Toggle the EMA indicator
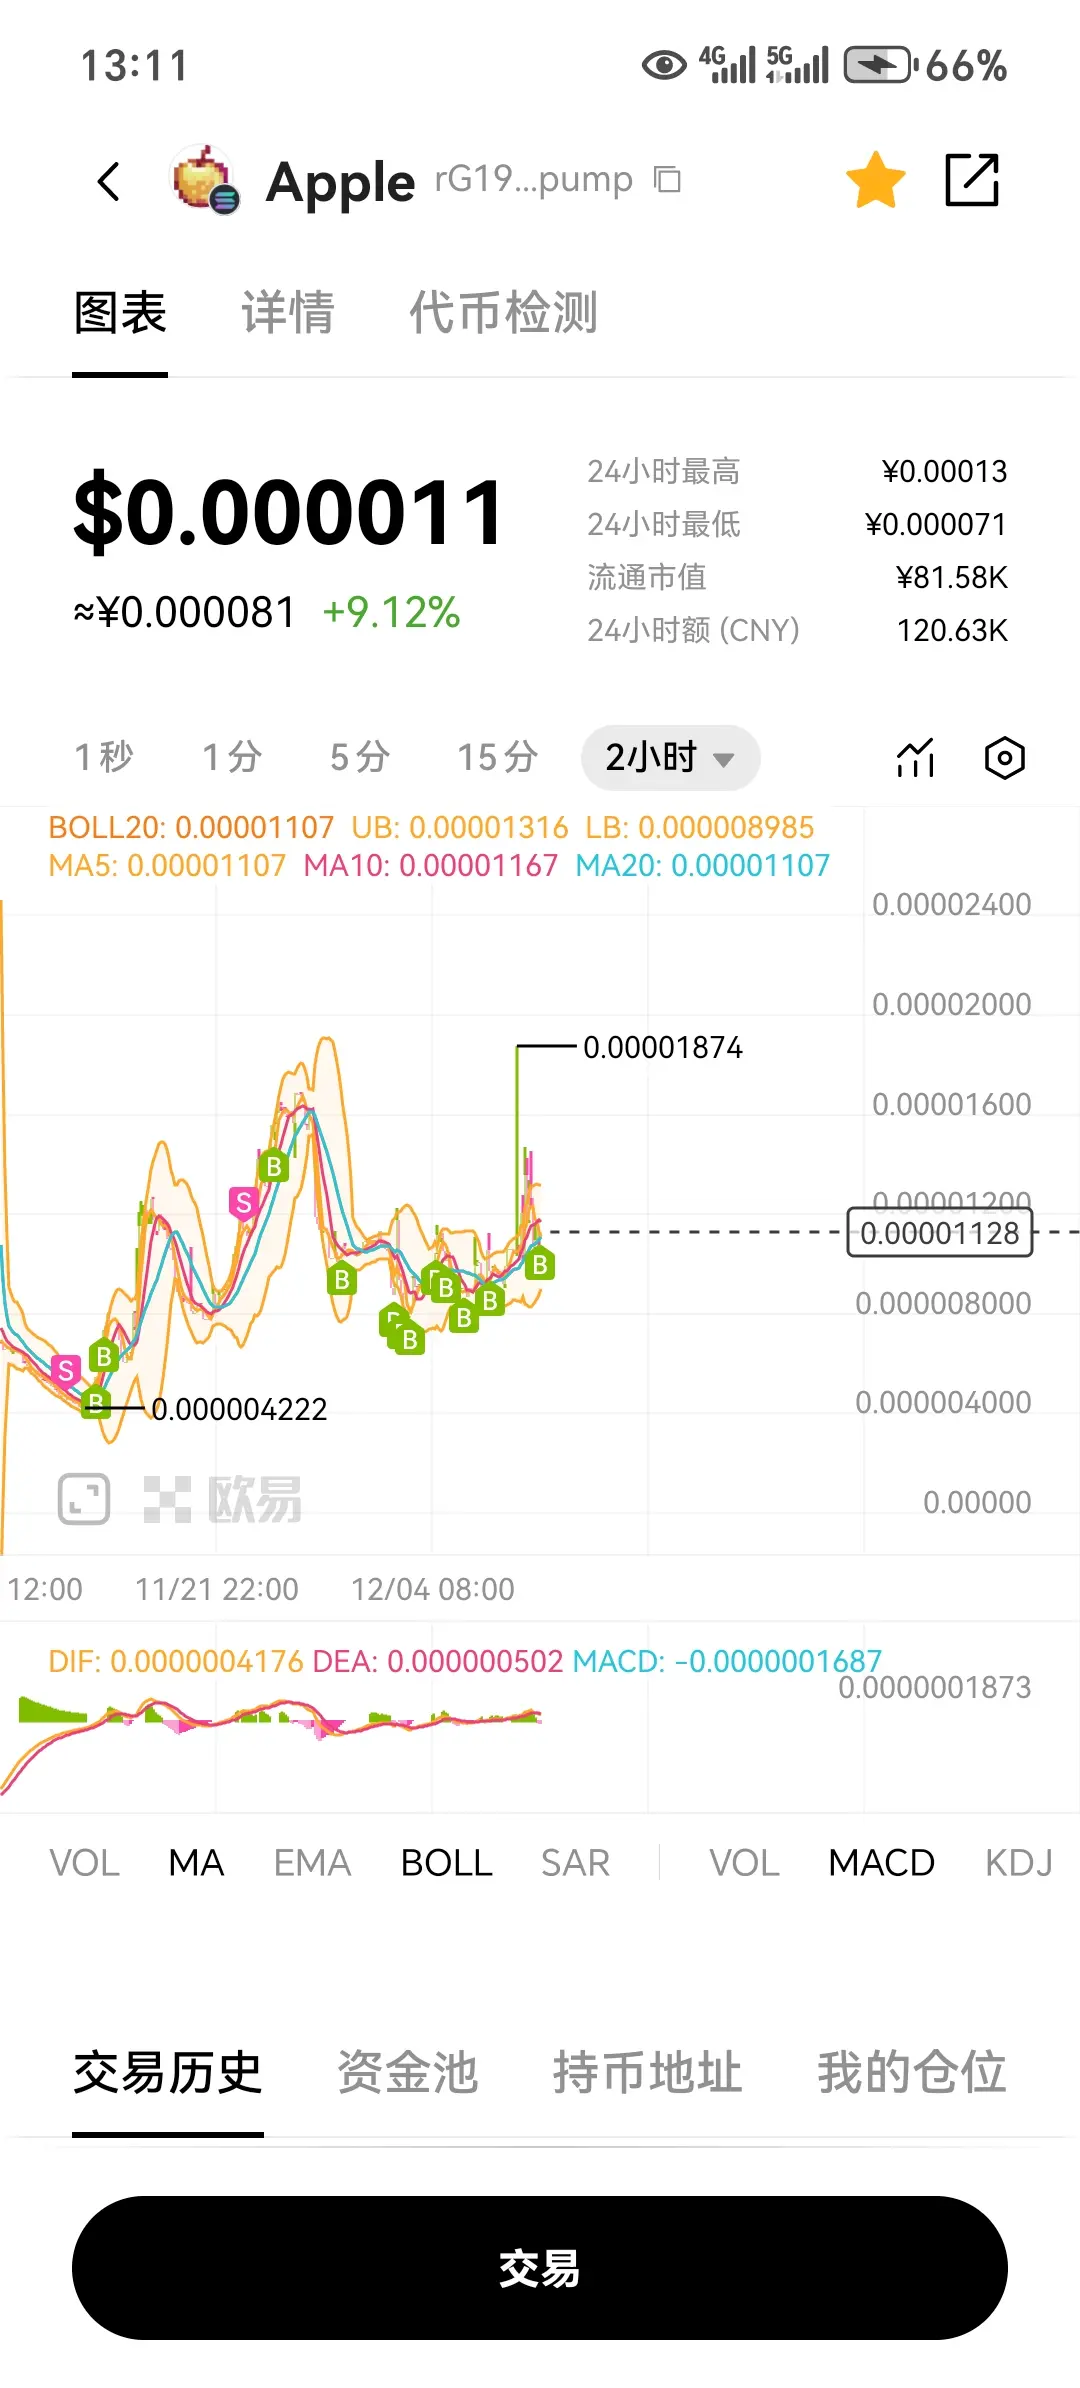The width and height of the screenshot is (1080, 2388). click(x=312, y=1863)
